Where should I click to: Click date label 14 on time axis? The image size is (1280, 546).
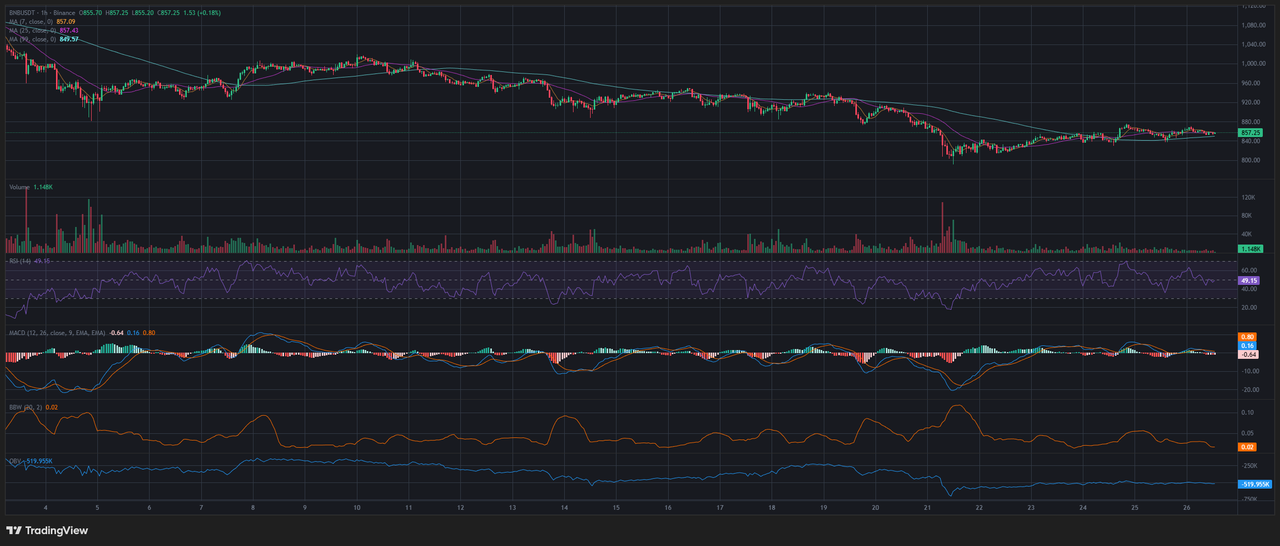564,508
